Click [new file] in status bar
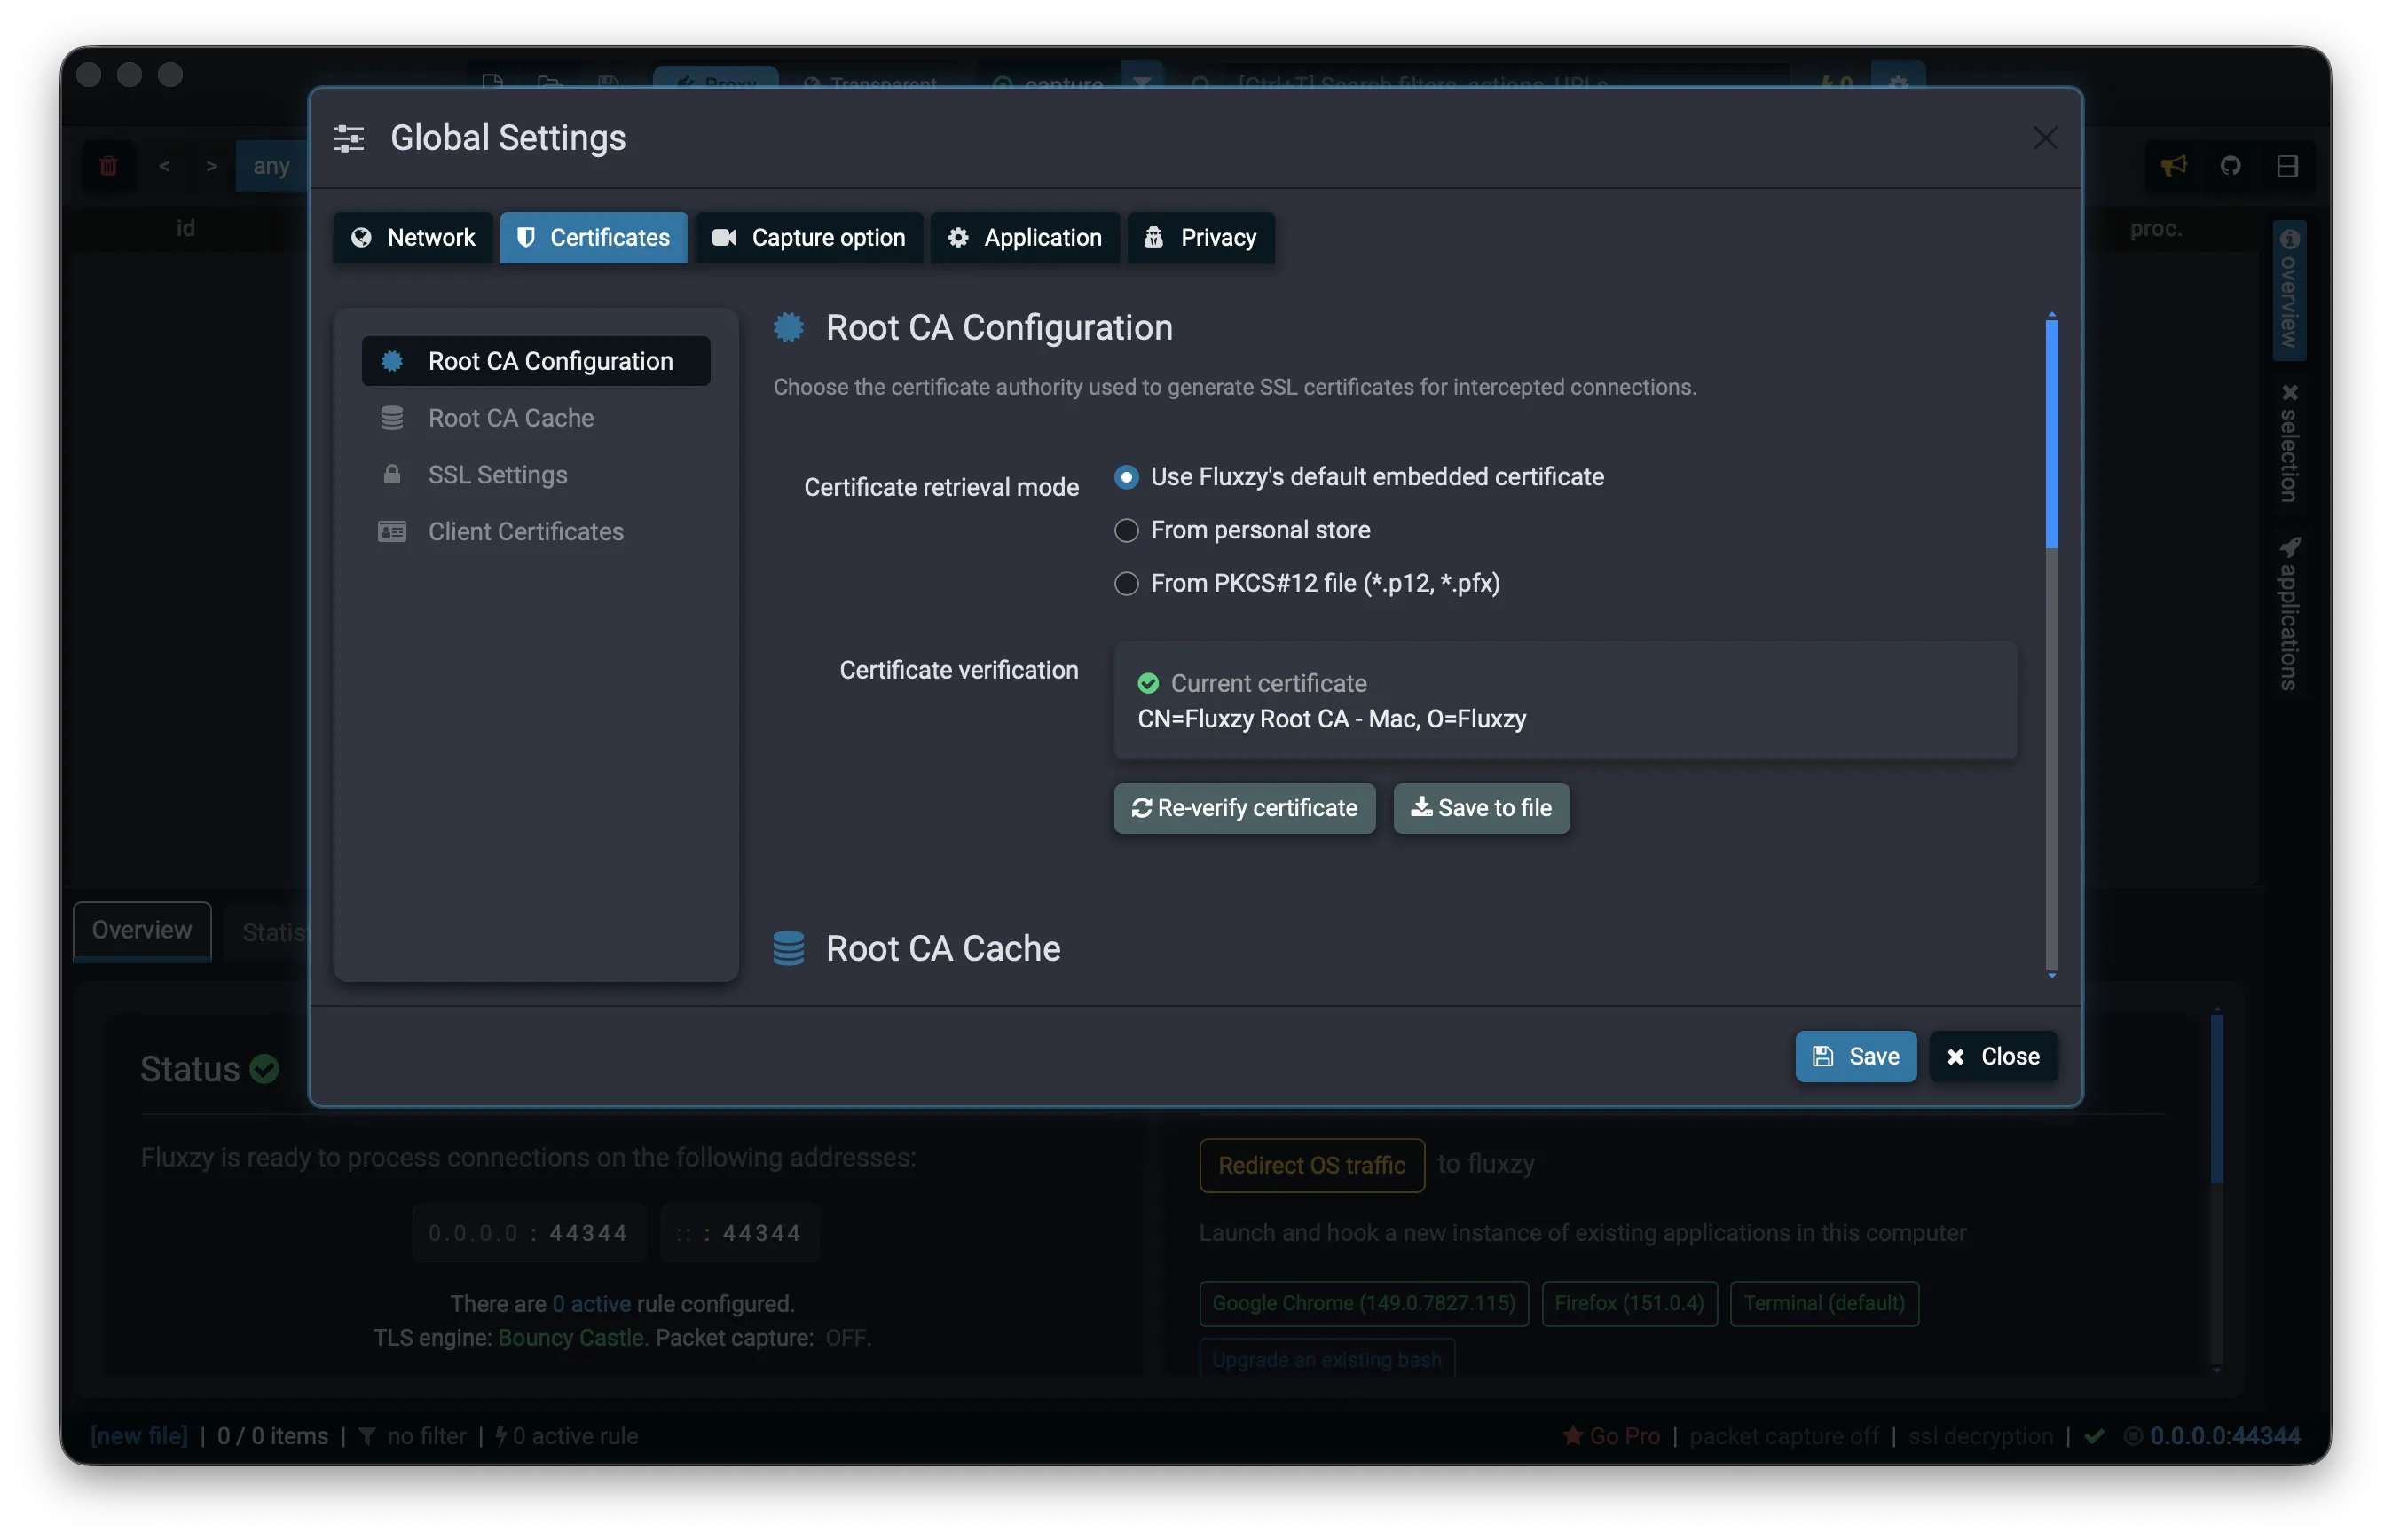 139,1436
